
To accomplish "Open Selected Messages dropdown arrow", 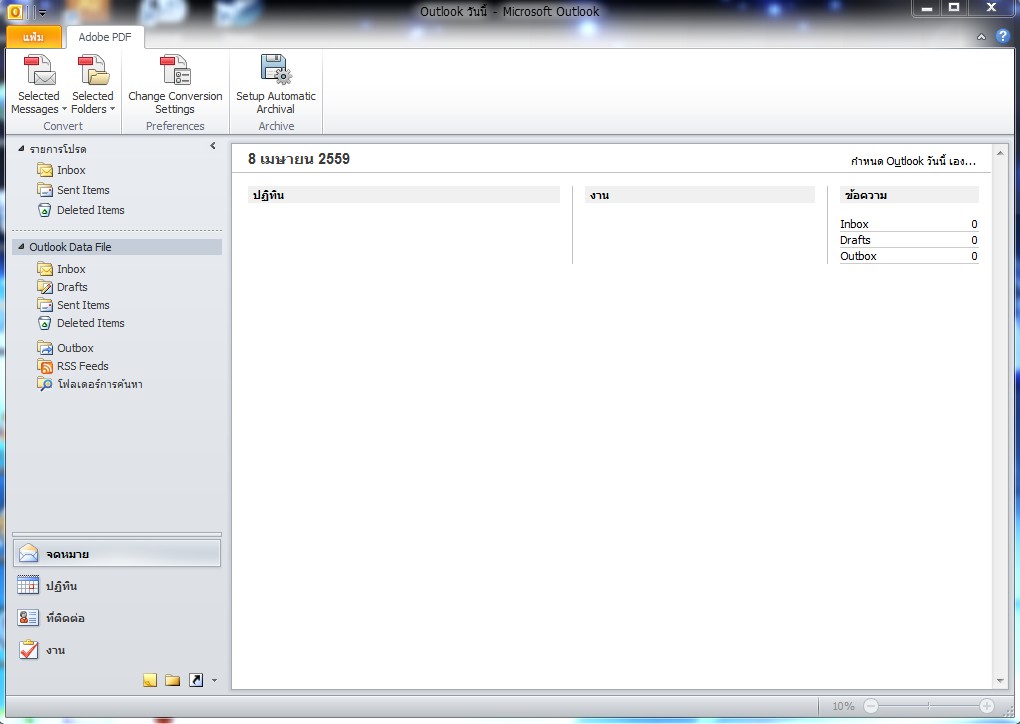I will tap(64, 109).
